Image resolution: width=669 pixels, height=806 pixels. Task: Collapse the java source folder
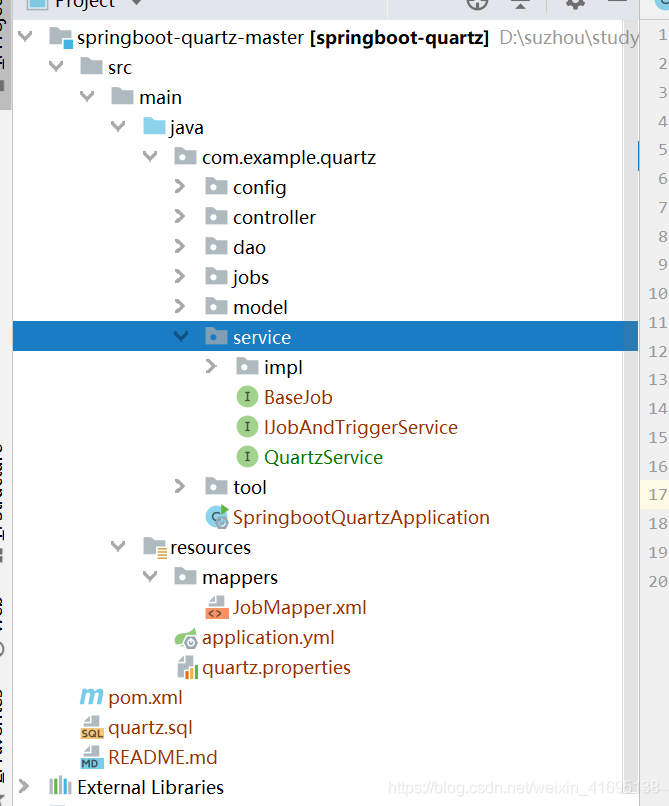(118, 126)
